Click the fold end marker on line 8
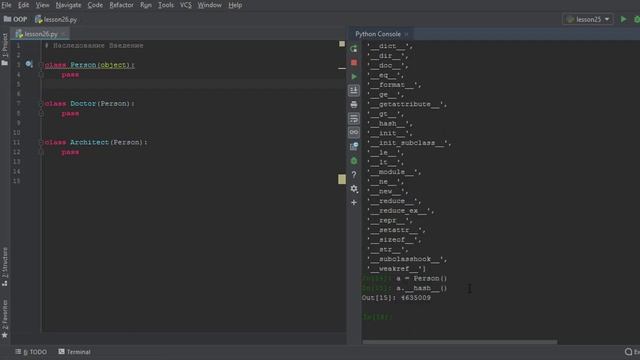Viewport: 640px width, 360px height. pos(41,113)
